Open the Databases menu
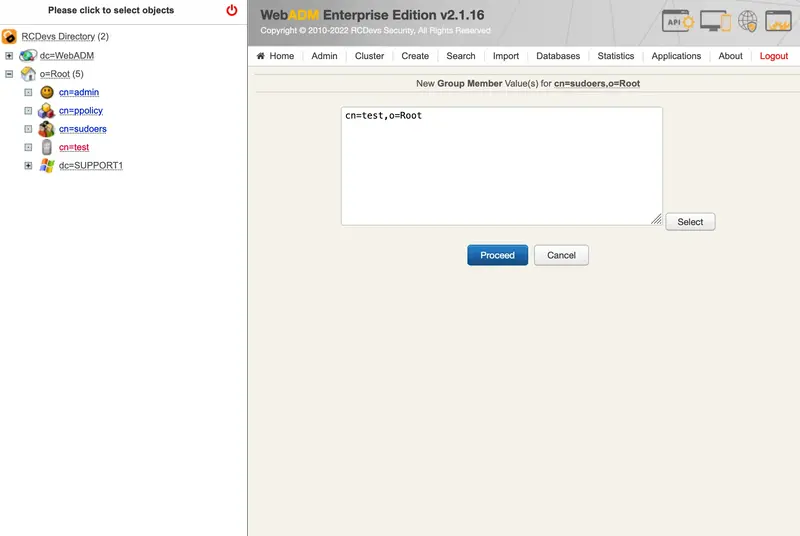 [558, 56]
